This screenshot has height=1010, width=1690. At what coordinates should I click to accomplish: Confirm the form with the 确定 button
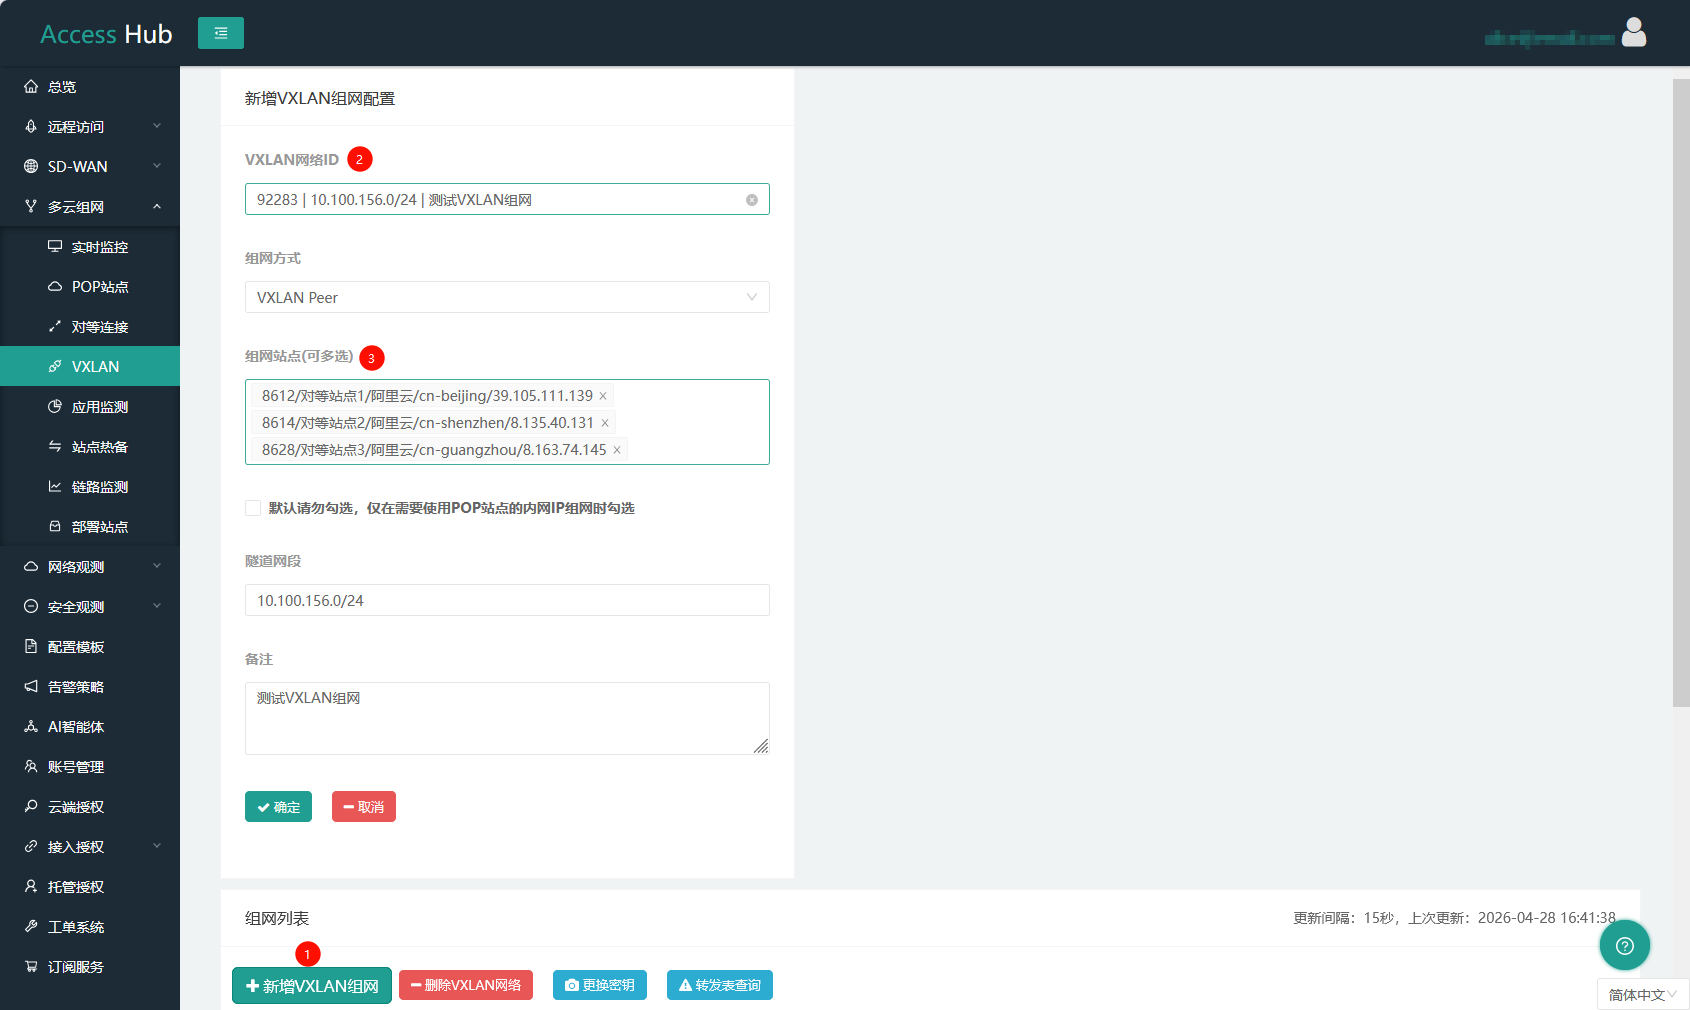(278, 807)
